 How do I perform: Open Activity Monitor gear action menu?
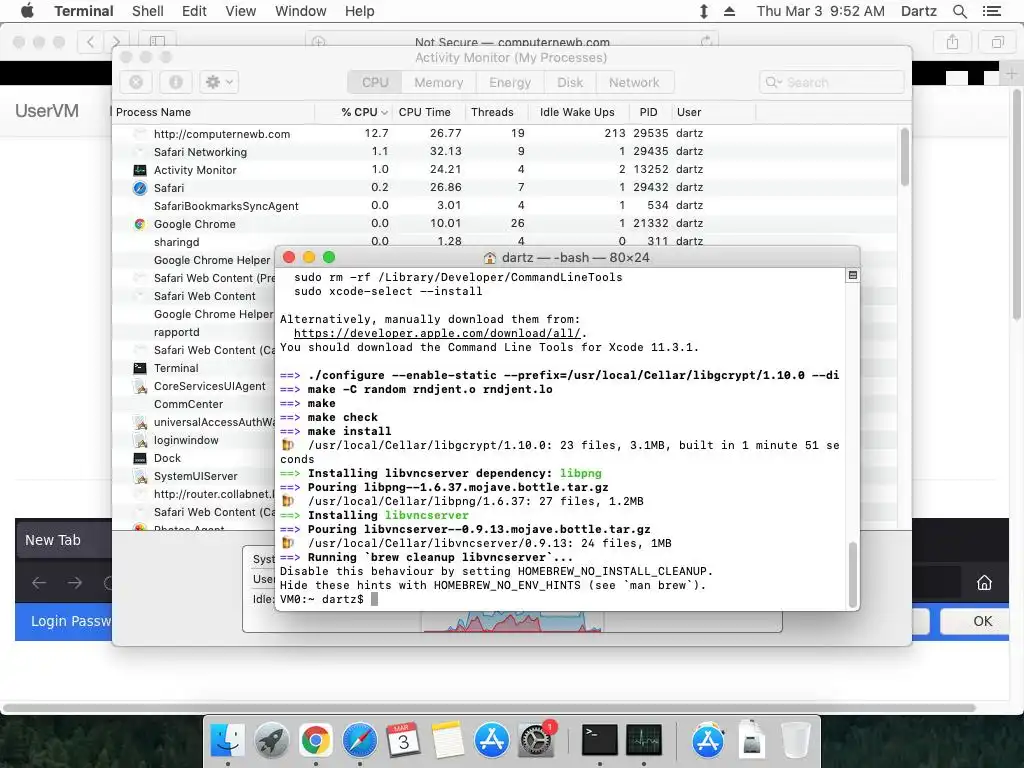pyautogui.click(x=219, y=82)
